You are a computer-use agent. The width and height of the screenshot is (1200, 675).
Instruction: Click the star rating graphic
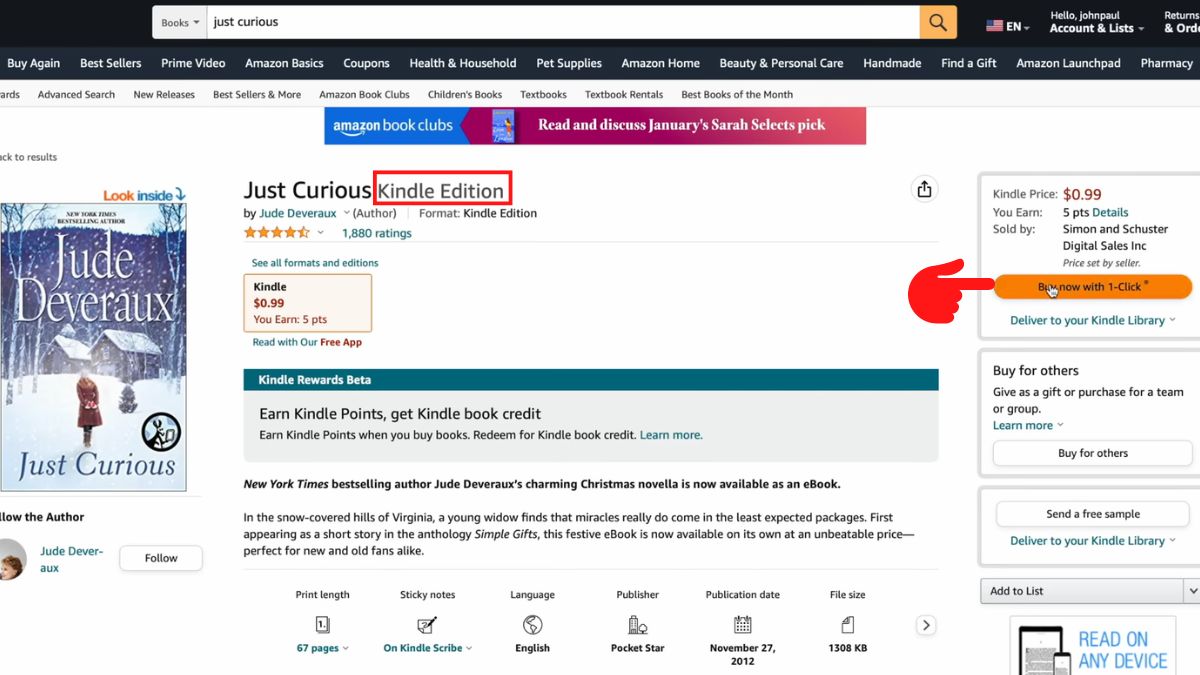[277, 233]
